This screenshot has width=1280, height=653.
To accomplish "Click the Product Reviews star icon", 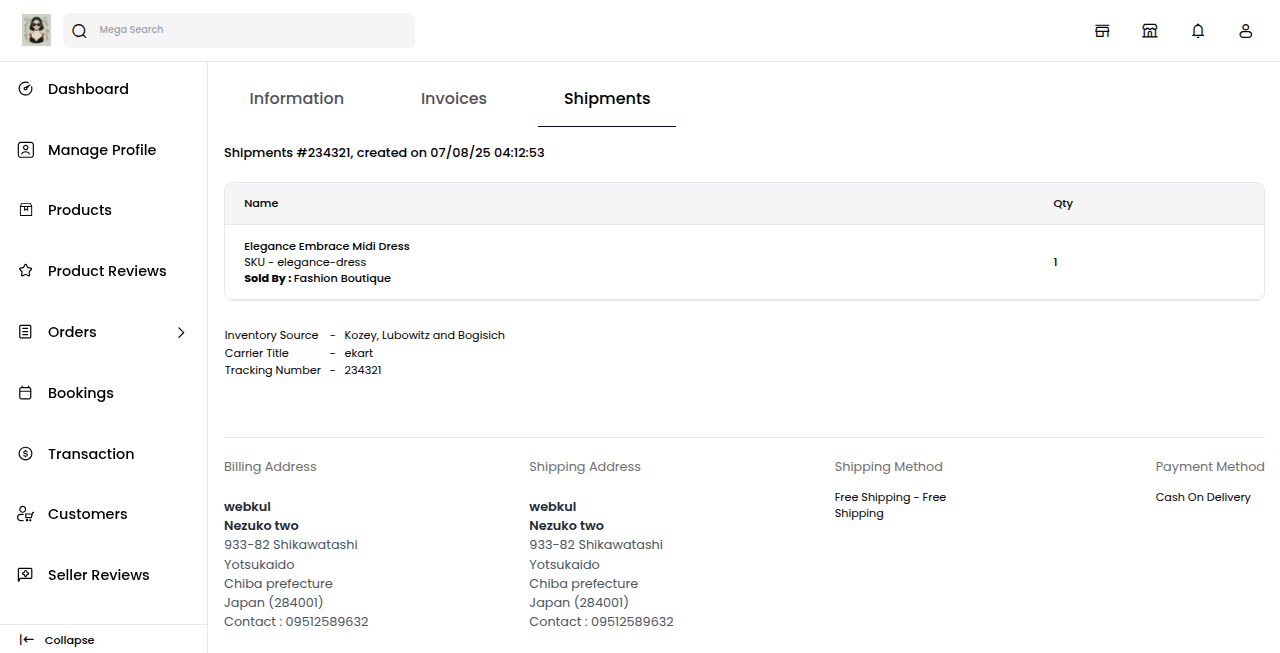I will click(26, 271).
